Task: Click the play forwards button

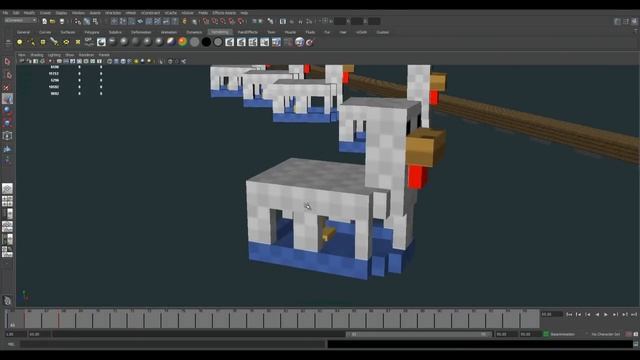Action: coord(606,314)
